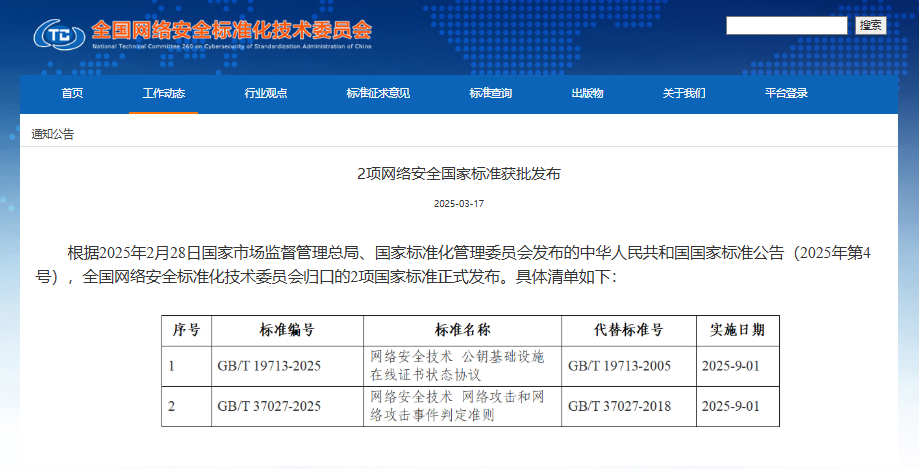919x469 pixels.
Task: Select the 工作动态 navigation tab
Action: [164, 93]
